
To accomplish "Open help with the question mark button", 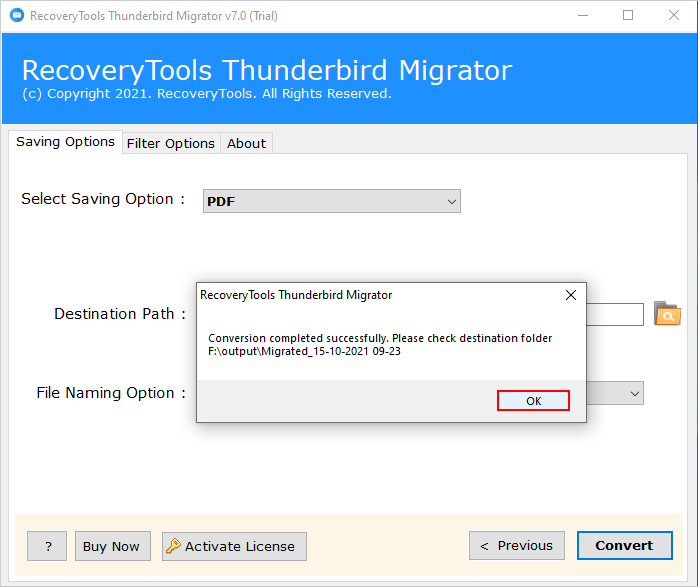I will (x=47, y=546).
